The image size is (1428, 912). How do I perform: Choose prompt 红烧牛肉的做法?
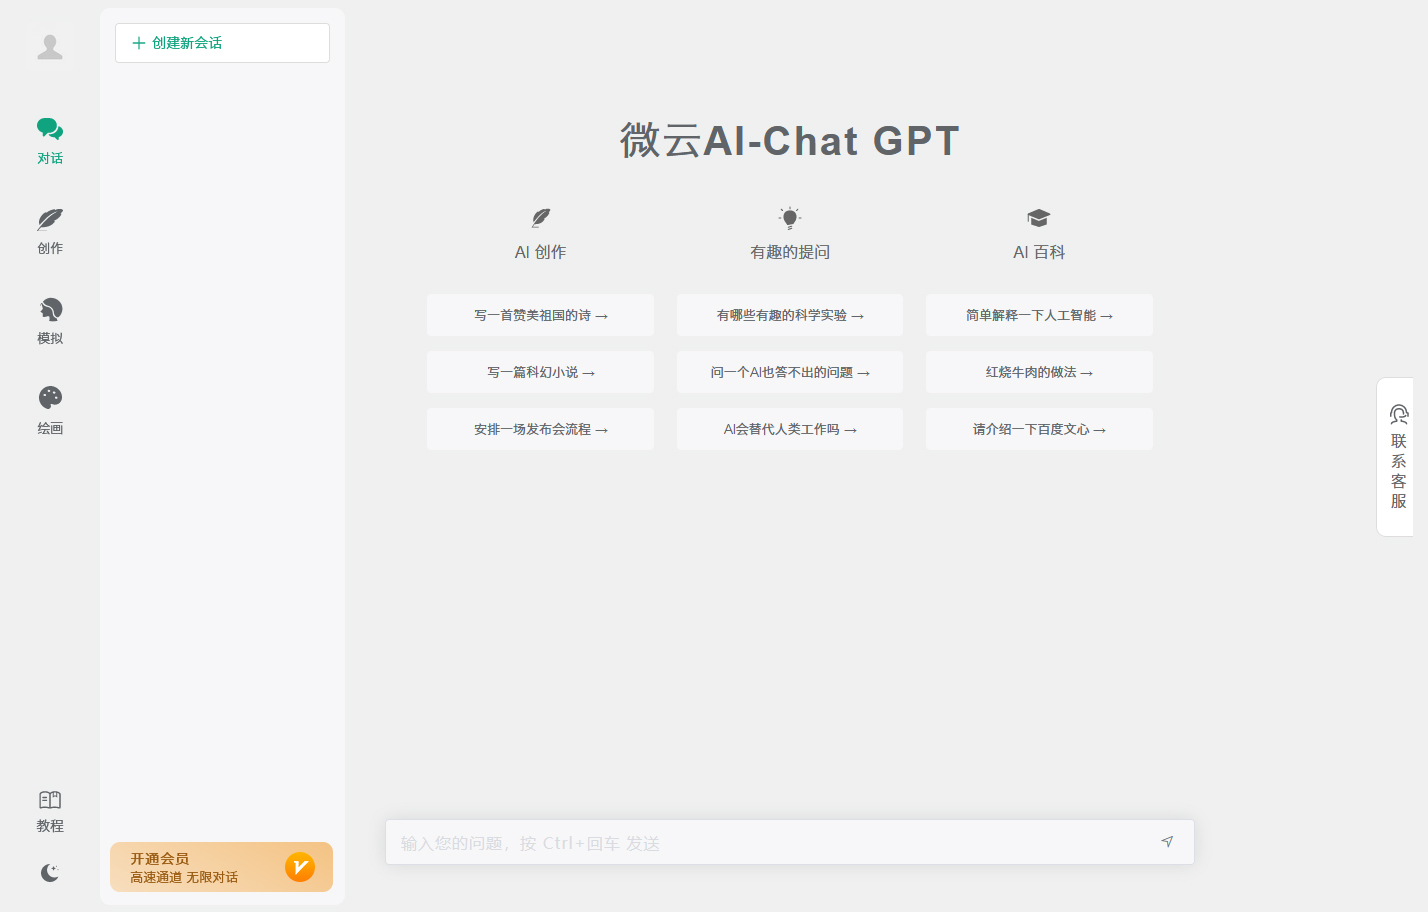click(x=1039, y=372)
